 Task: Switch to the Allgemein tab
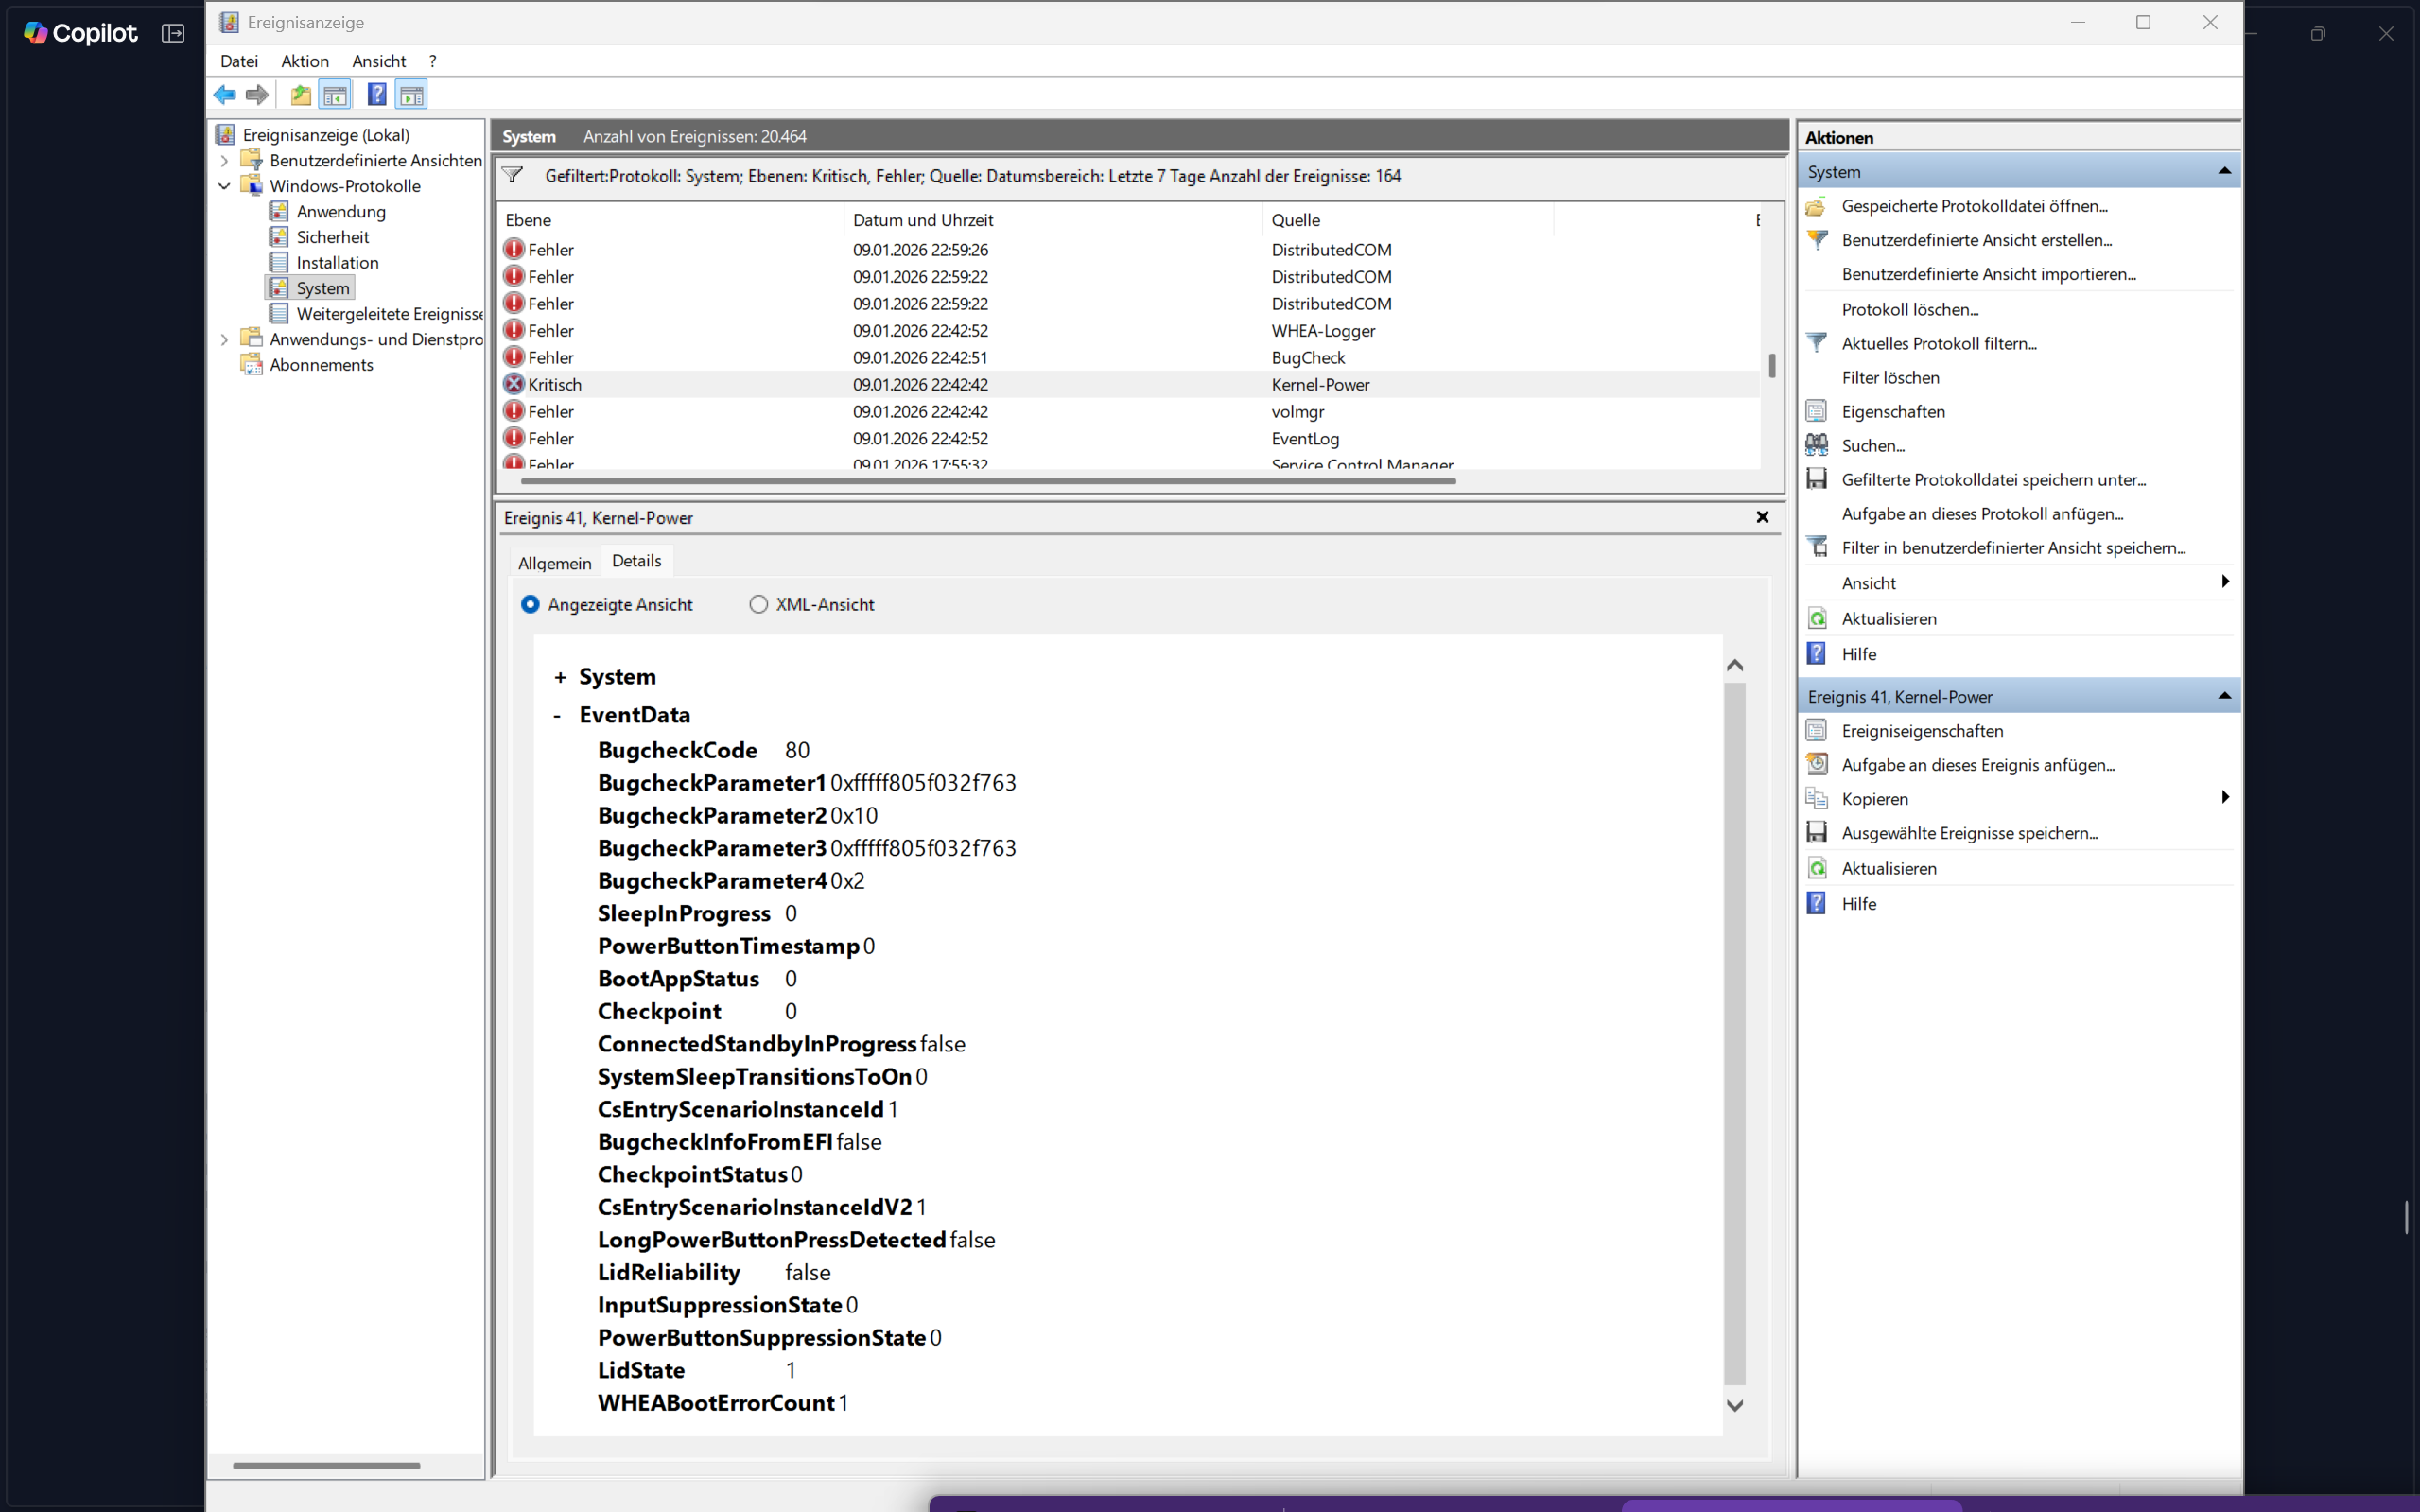click(x=554, y=563)
